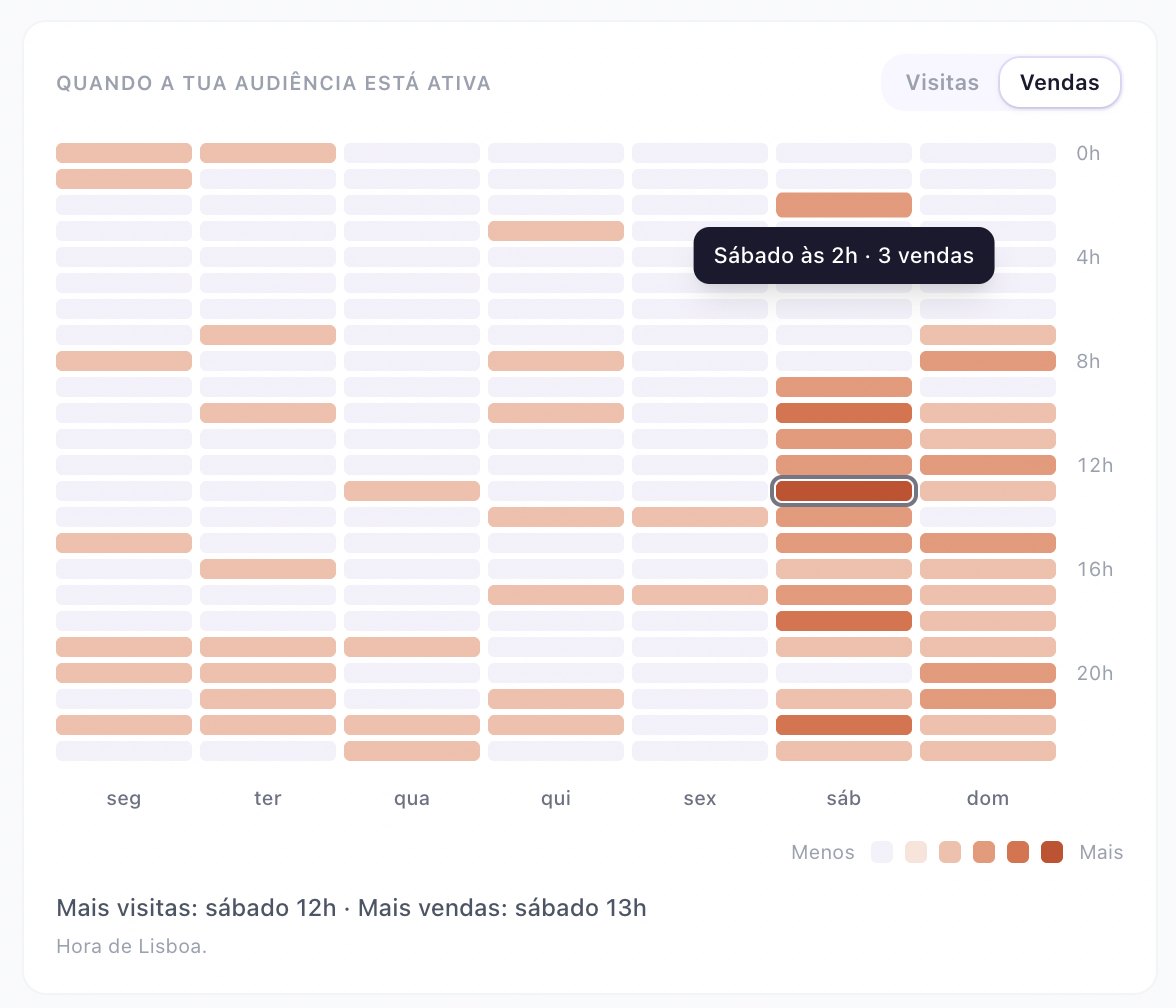Select the sábado 9h heatmap cell
This screenshot has height=1008, width=1176.
point(844,387)
